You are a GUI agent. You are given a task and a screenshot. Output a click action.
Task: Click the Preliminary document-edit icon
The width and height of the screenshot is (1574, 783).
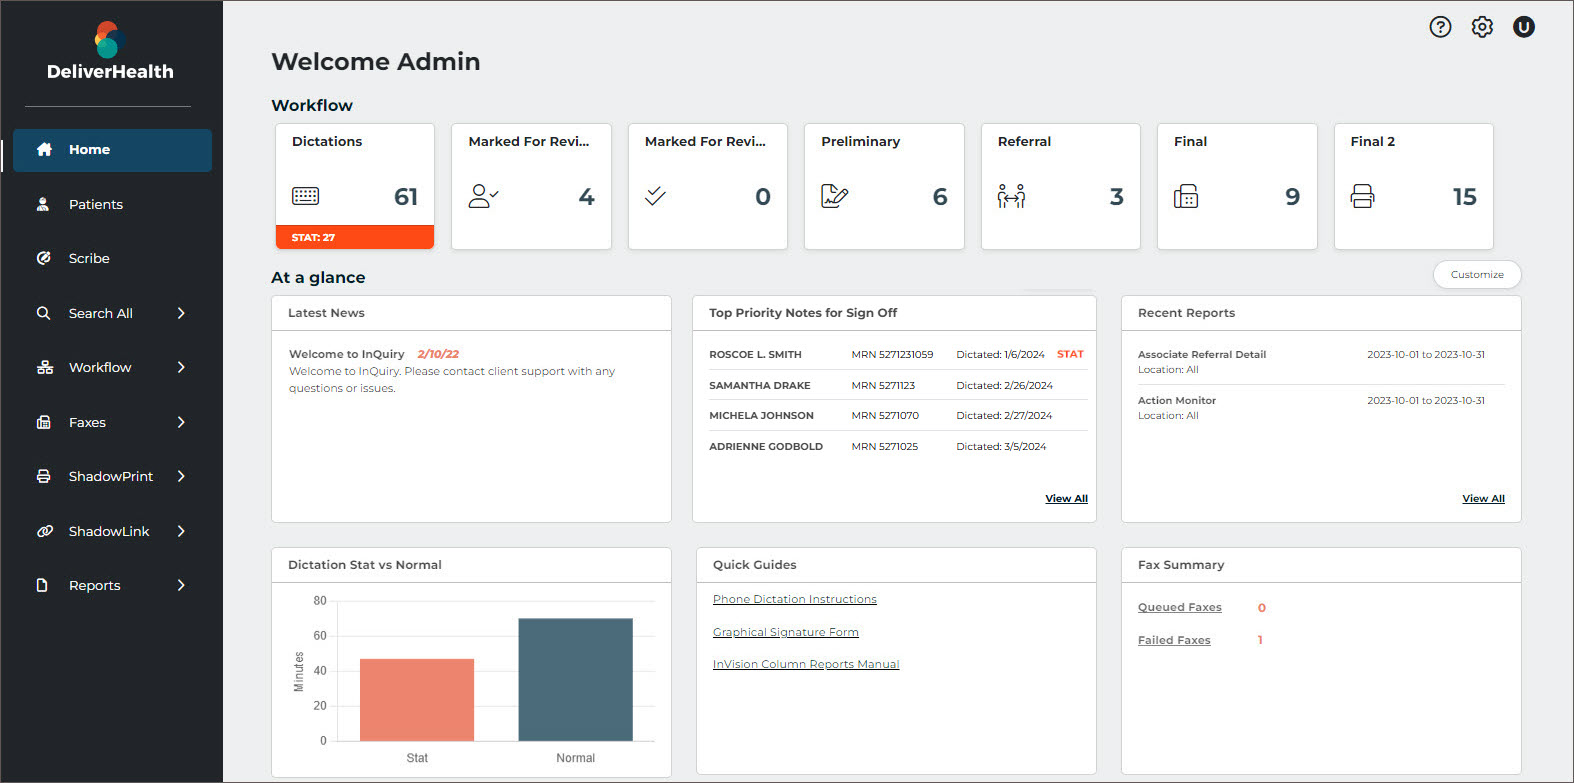pyautogui.click(x=834, y=196)
